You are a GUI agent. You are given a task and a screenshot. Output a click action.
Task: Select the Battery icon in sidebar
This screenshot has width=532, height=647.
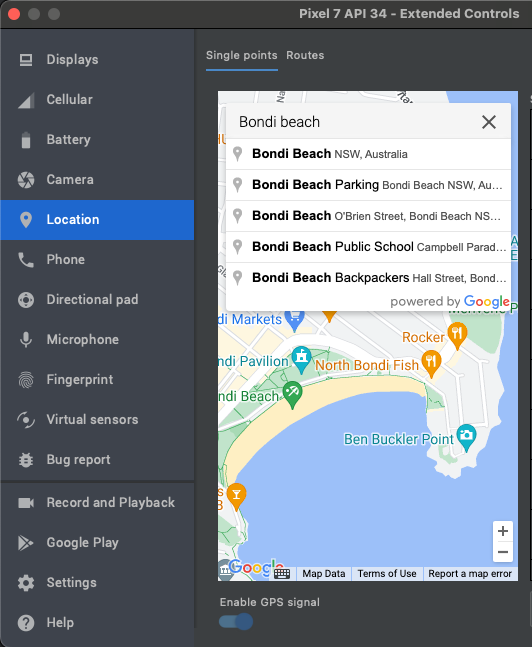26,140
